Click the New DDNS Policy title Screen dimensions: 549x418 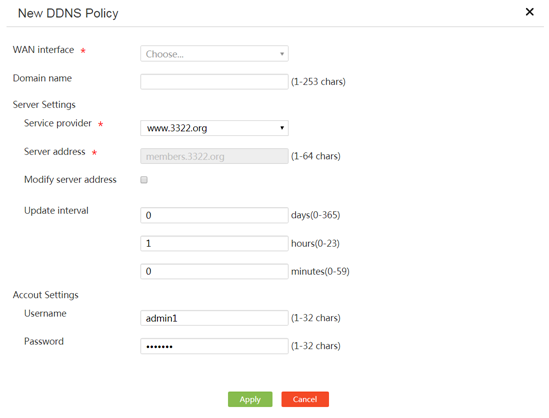pos(68,13)
